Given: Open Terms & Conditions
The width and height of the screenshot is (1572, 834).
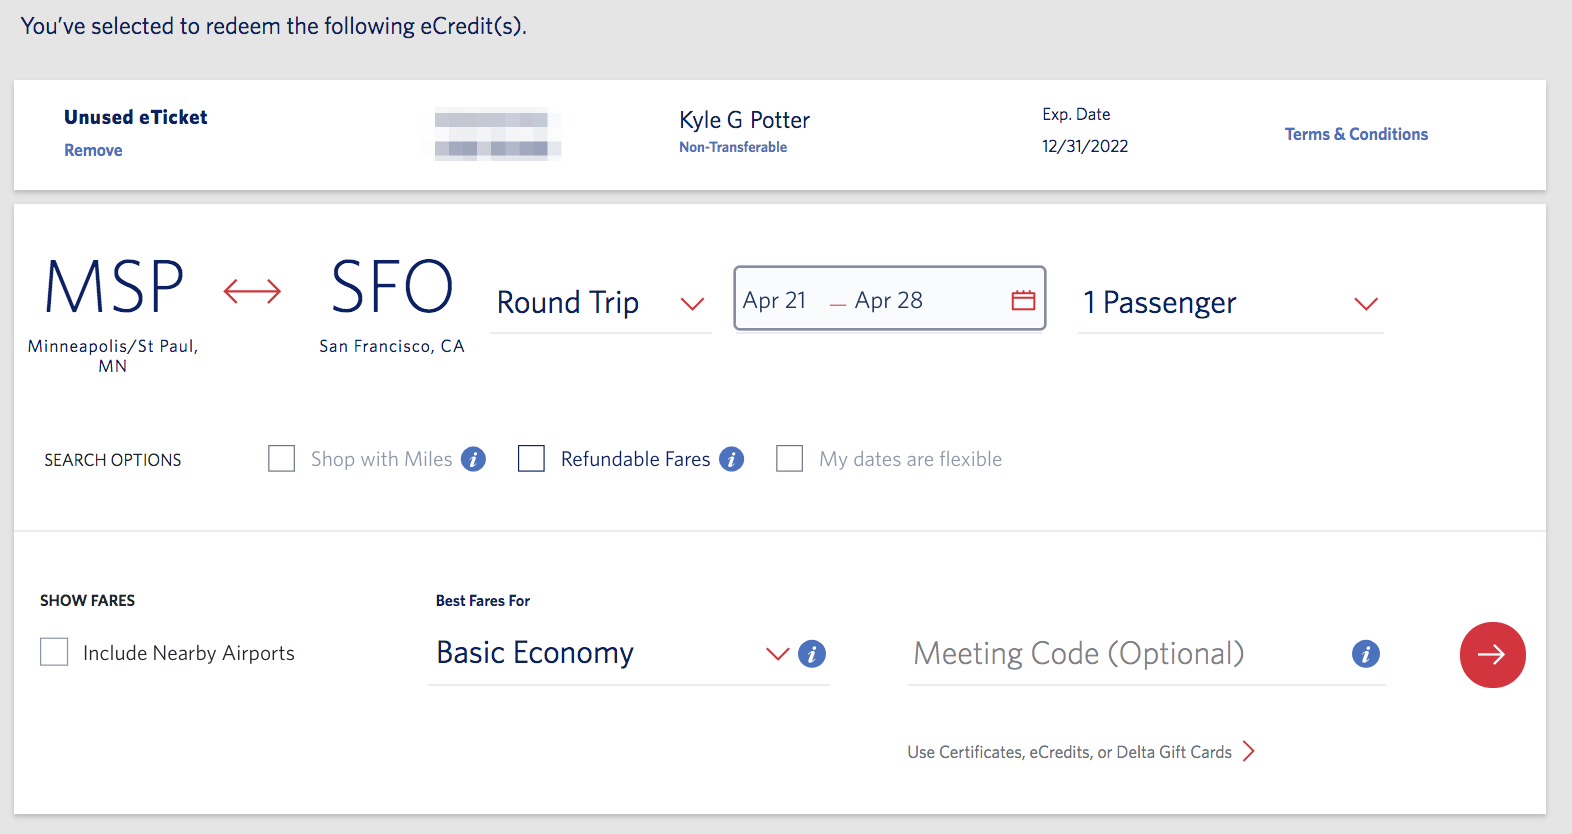Looking at the screenshot, I should pyautogui.click(x=1356, y=133).
